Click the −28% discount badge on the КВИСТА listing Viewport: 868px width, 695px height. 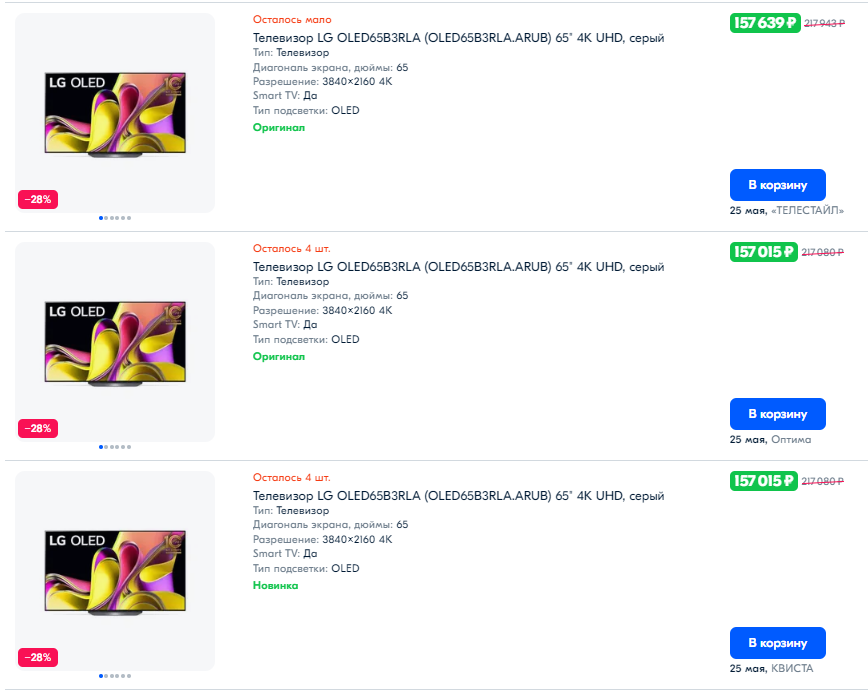pyautogui.click(x=38, y=657)
